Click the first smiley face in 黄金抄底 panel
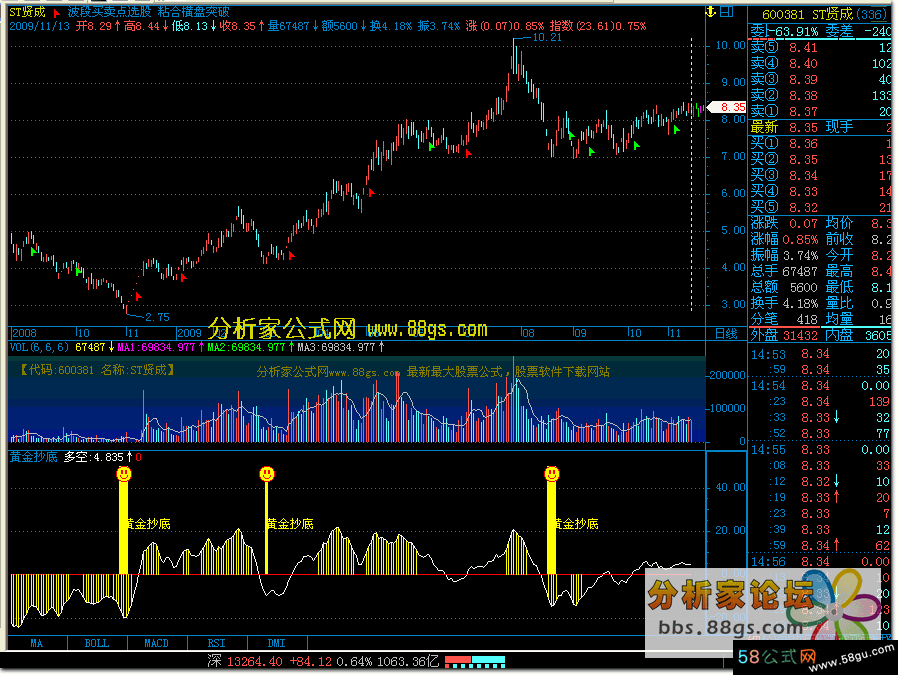 point(124,474)
